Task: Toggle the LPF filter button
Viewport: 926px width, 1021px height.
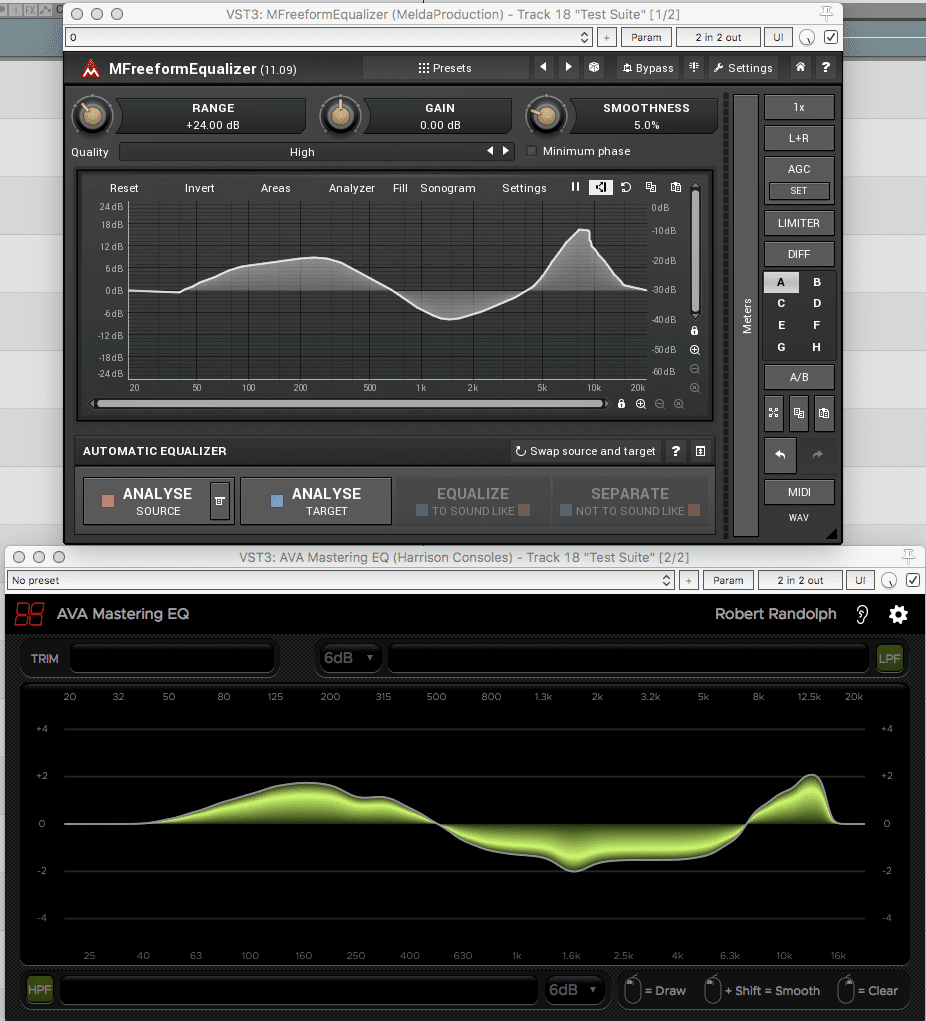Action: tap(889, 657)
